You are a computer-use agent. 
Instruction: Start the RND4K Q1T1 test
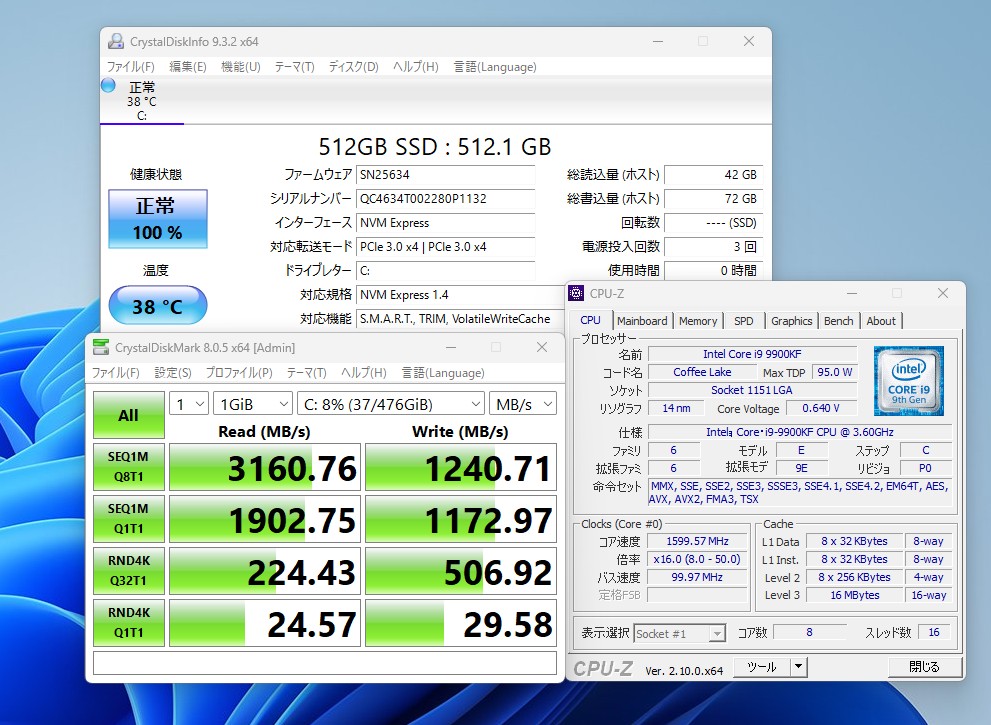coord(129,623)
